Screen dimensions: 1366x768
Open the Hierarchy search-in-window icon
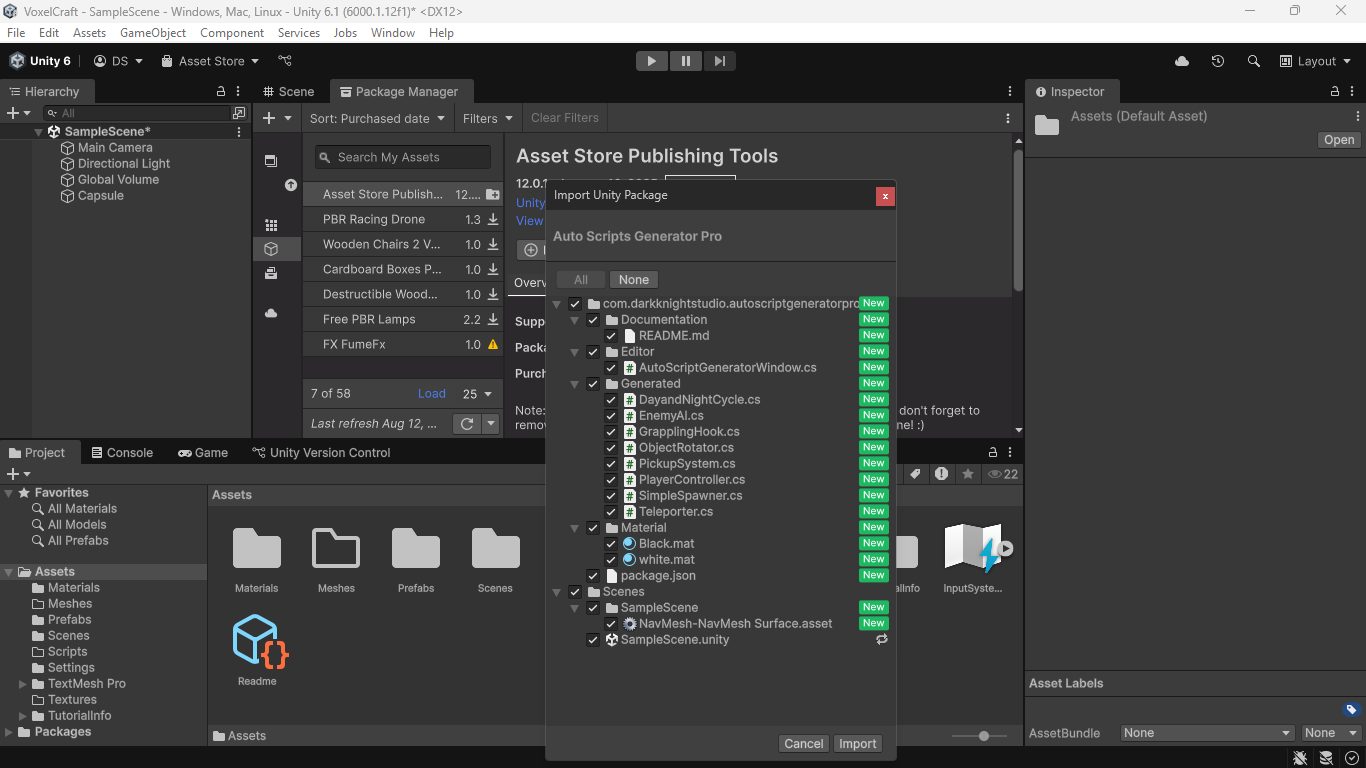(x=239, y=113)
